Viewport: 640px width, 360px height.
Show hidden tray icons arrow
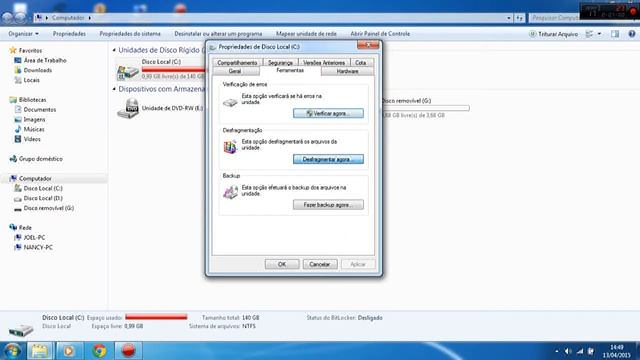click(557, 351)
